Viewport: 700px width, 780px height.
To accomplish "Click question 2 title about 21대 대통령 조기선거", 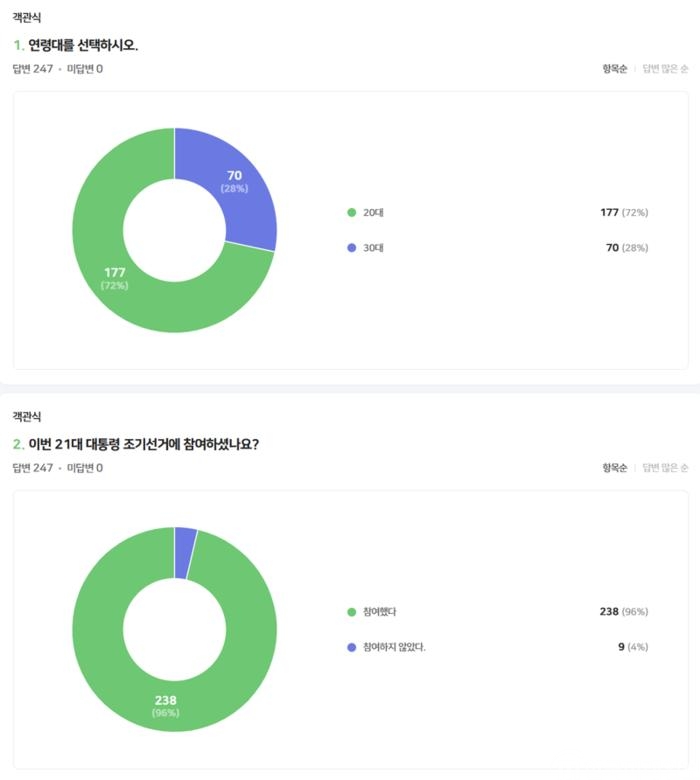I will click(x=144, y=444).
